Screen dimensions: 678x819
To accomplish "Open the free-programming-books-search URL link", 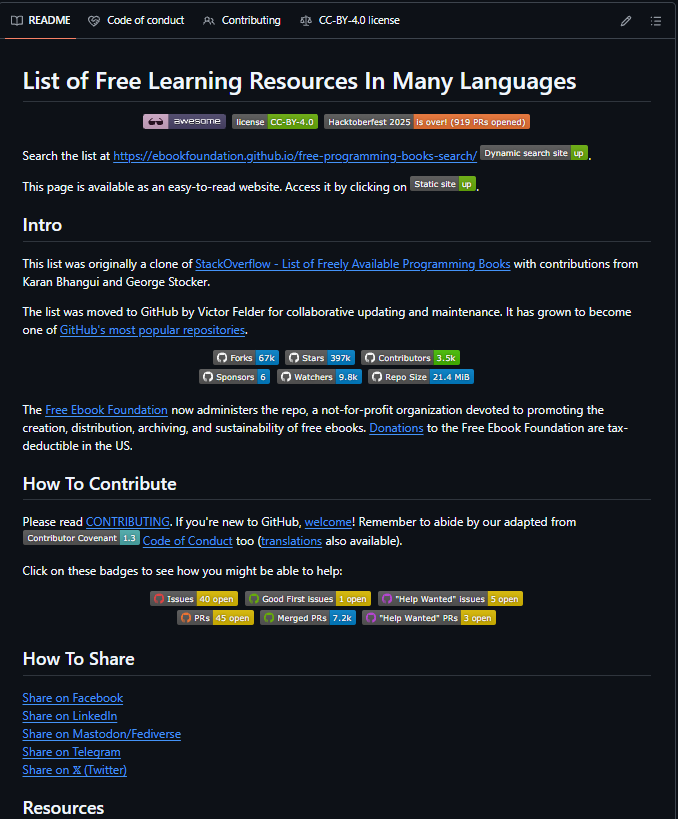I will point(295,156).
